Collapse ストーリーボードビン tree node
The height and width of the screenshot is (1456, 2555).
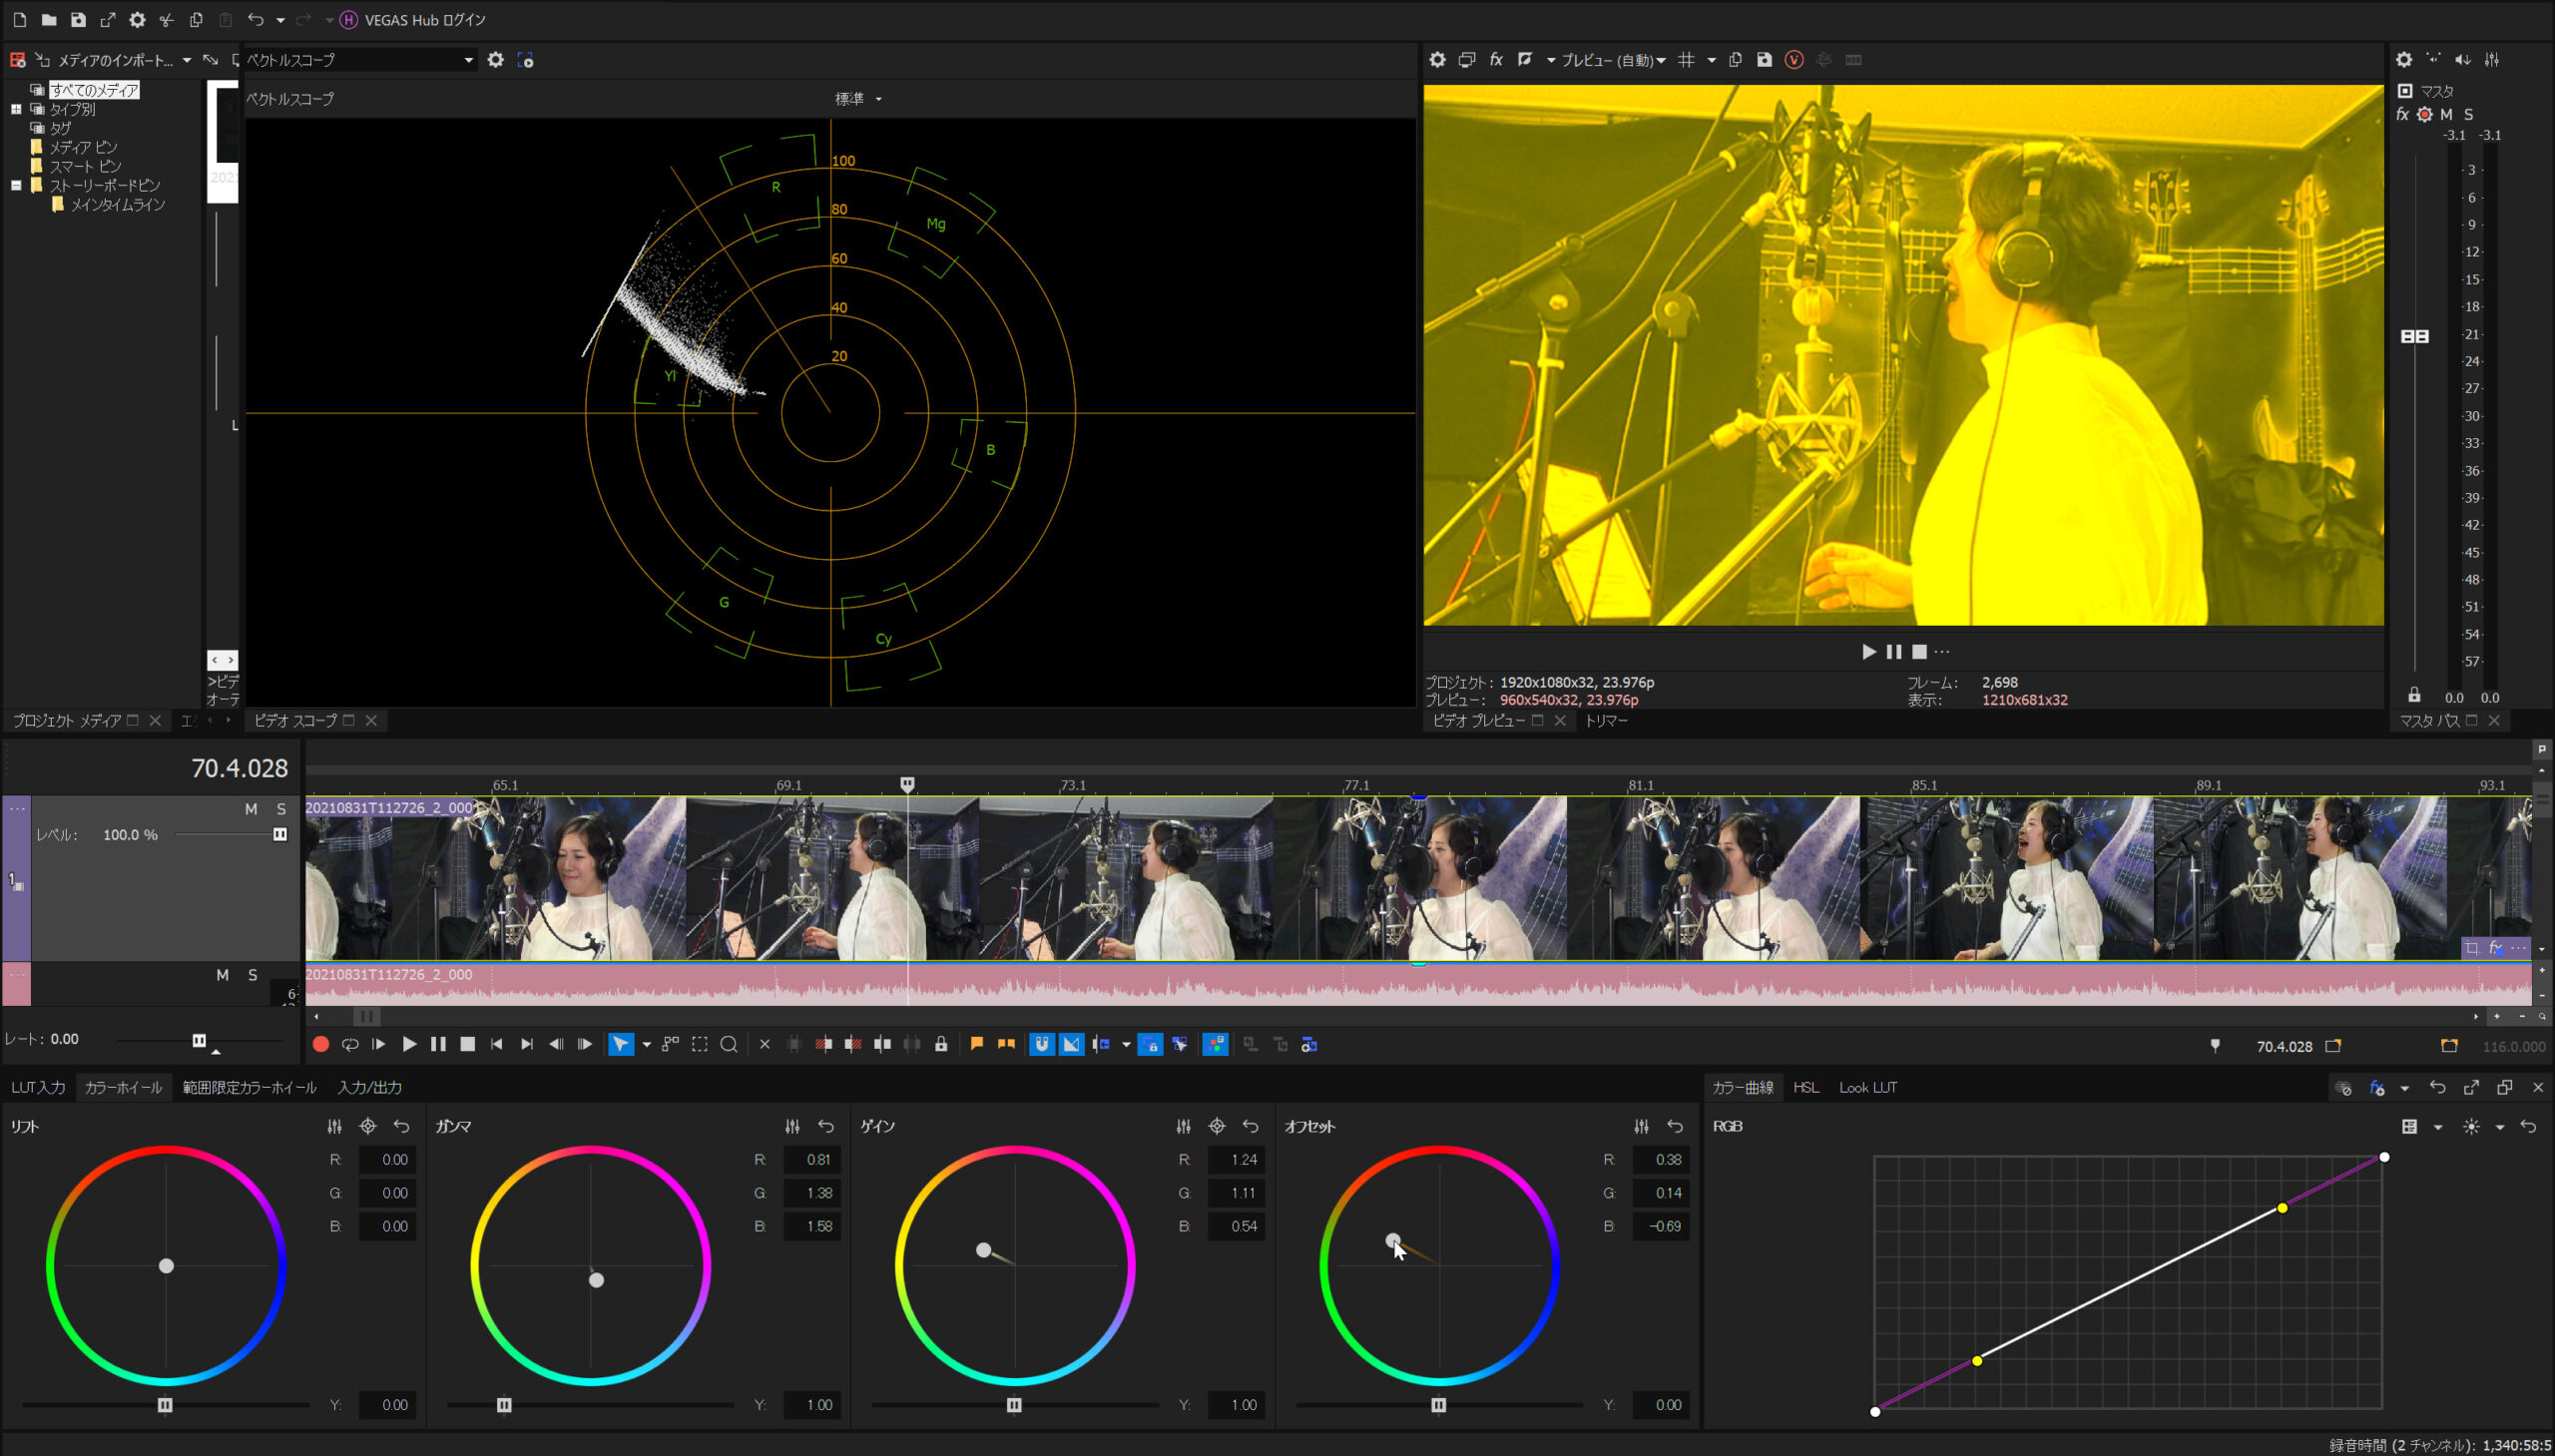[16, 185]
